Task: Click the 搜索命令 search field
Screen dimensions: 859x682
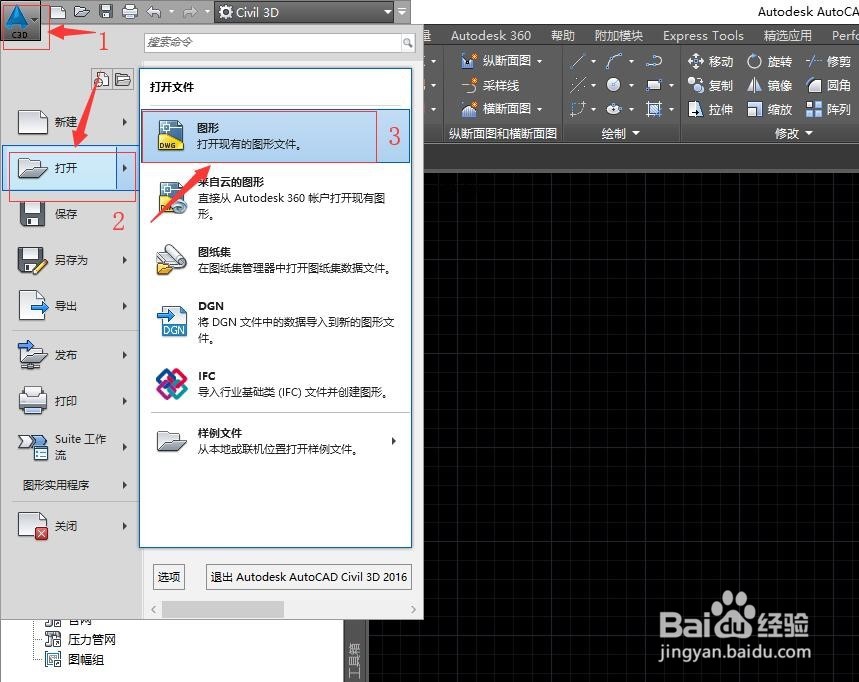Action: point(273,42)
